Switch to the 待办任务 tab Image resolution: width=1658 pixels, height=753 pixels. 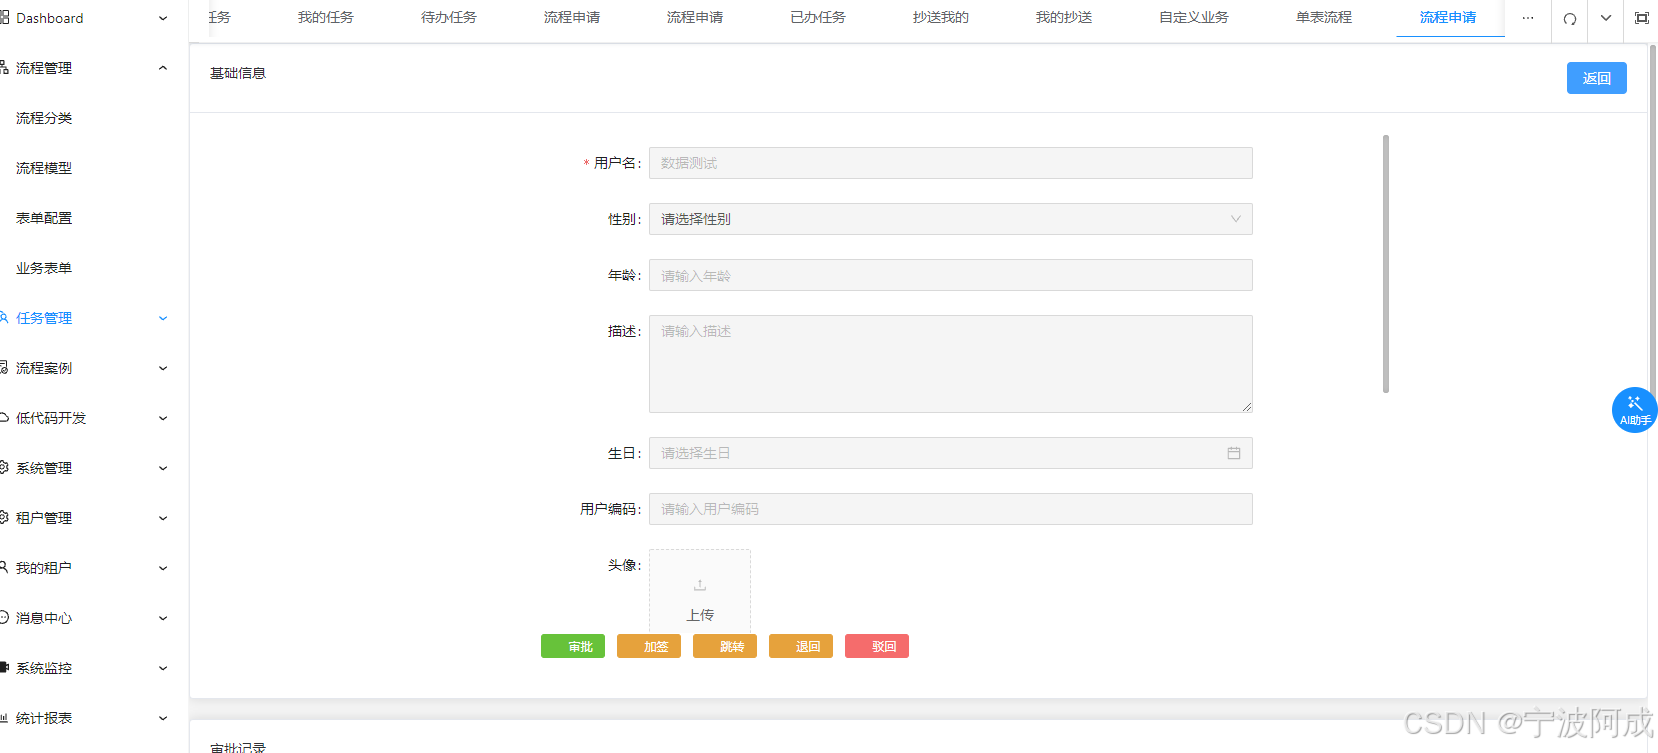pos(449,18)
